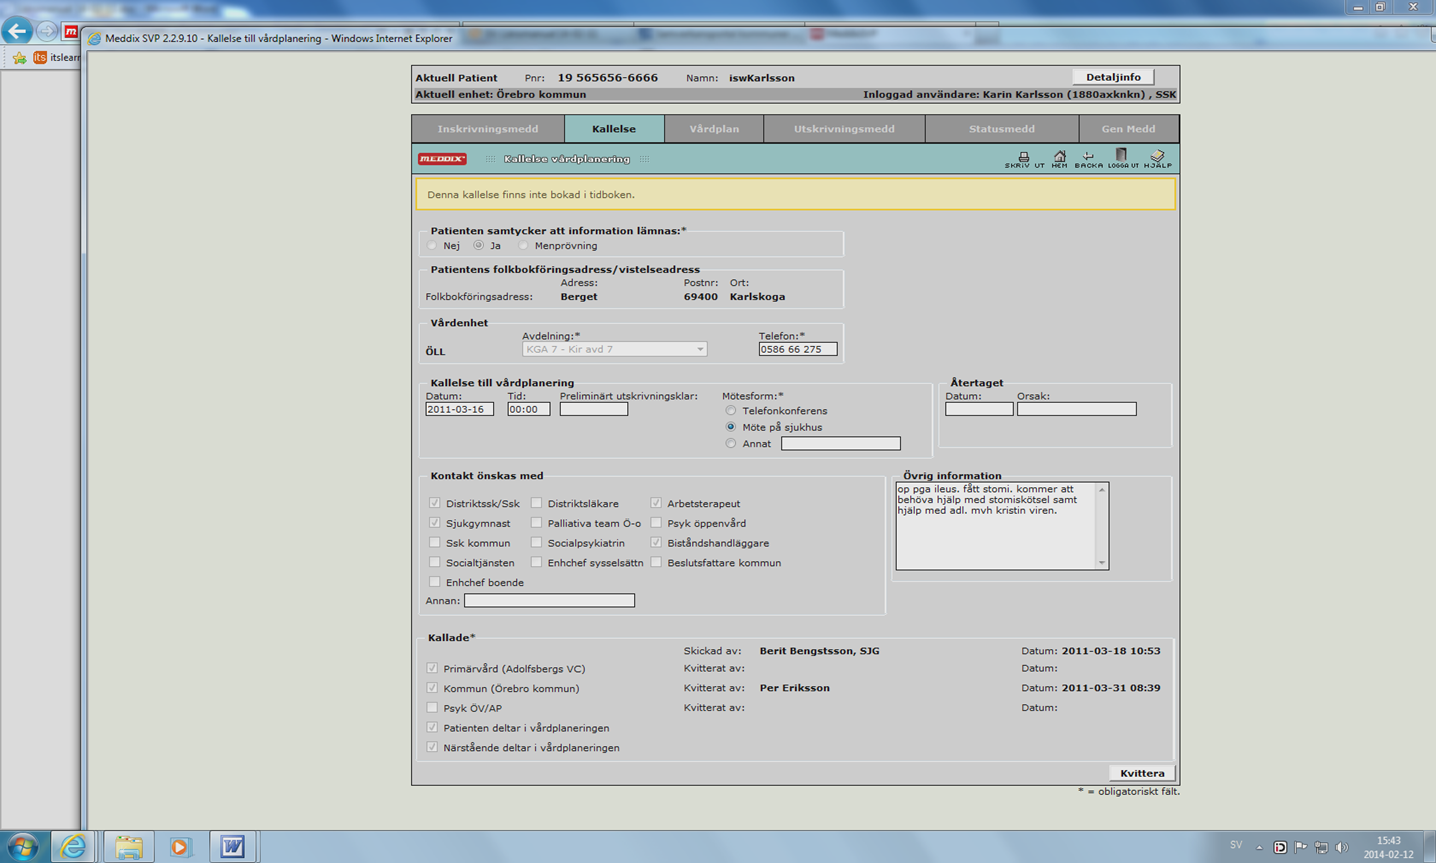This screenshot has width=1436, height=863.
Task: Tick the Psyk ÖV/AP checkbox
Action: pos(432,708)
